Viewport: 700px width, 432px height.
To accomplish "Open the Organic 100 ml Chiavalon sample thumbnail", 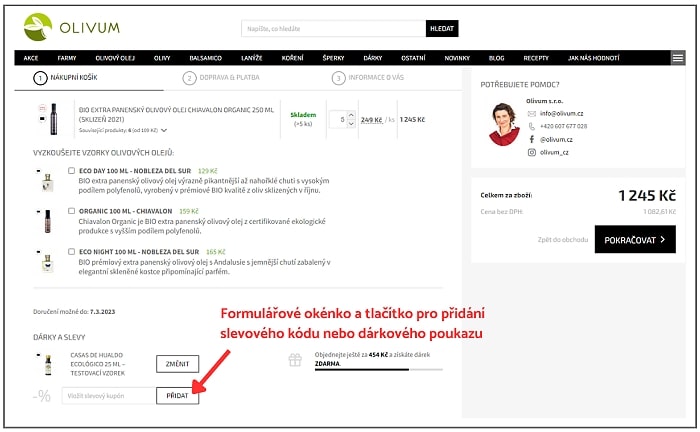I will coord(47,221).
